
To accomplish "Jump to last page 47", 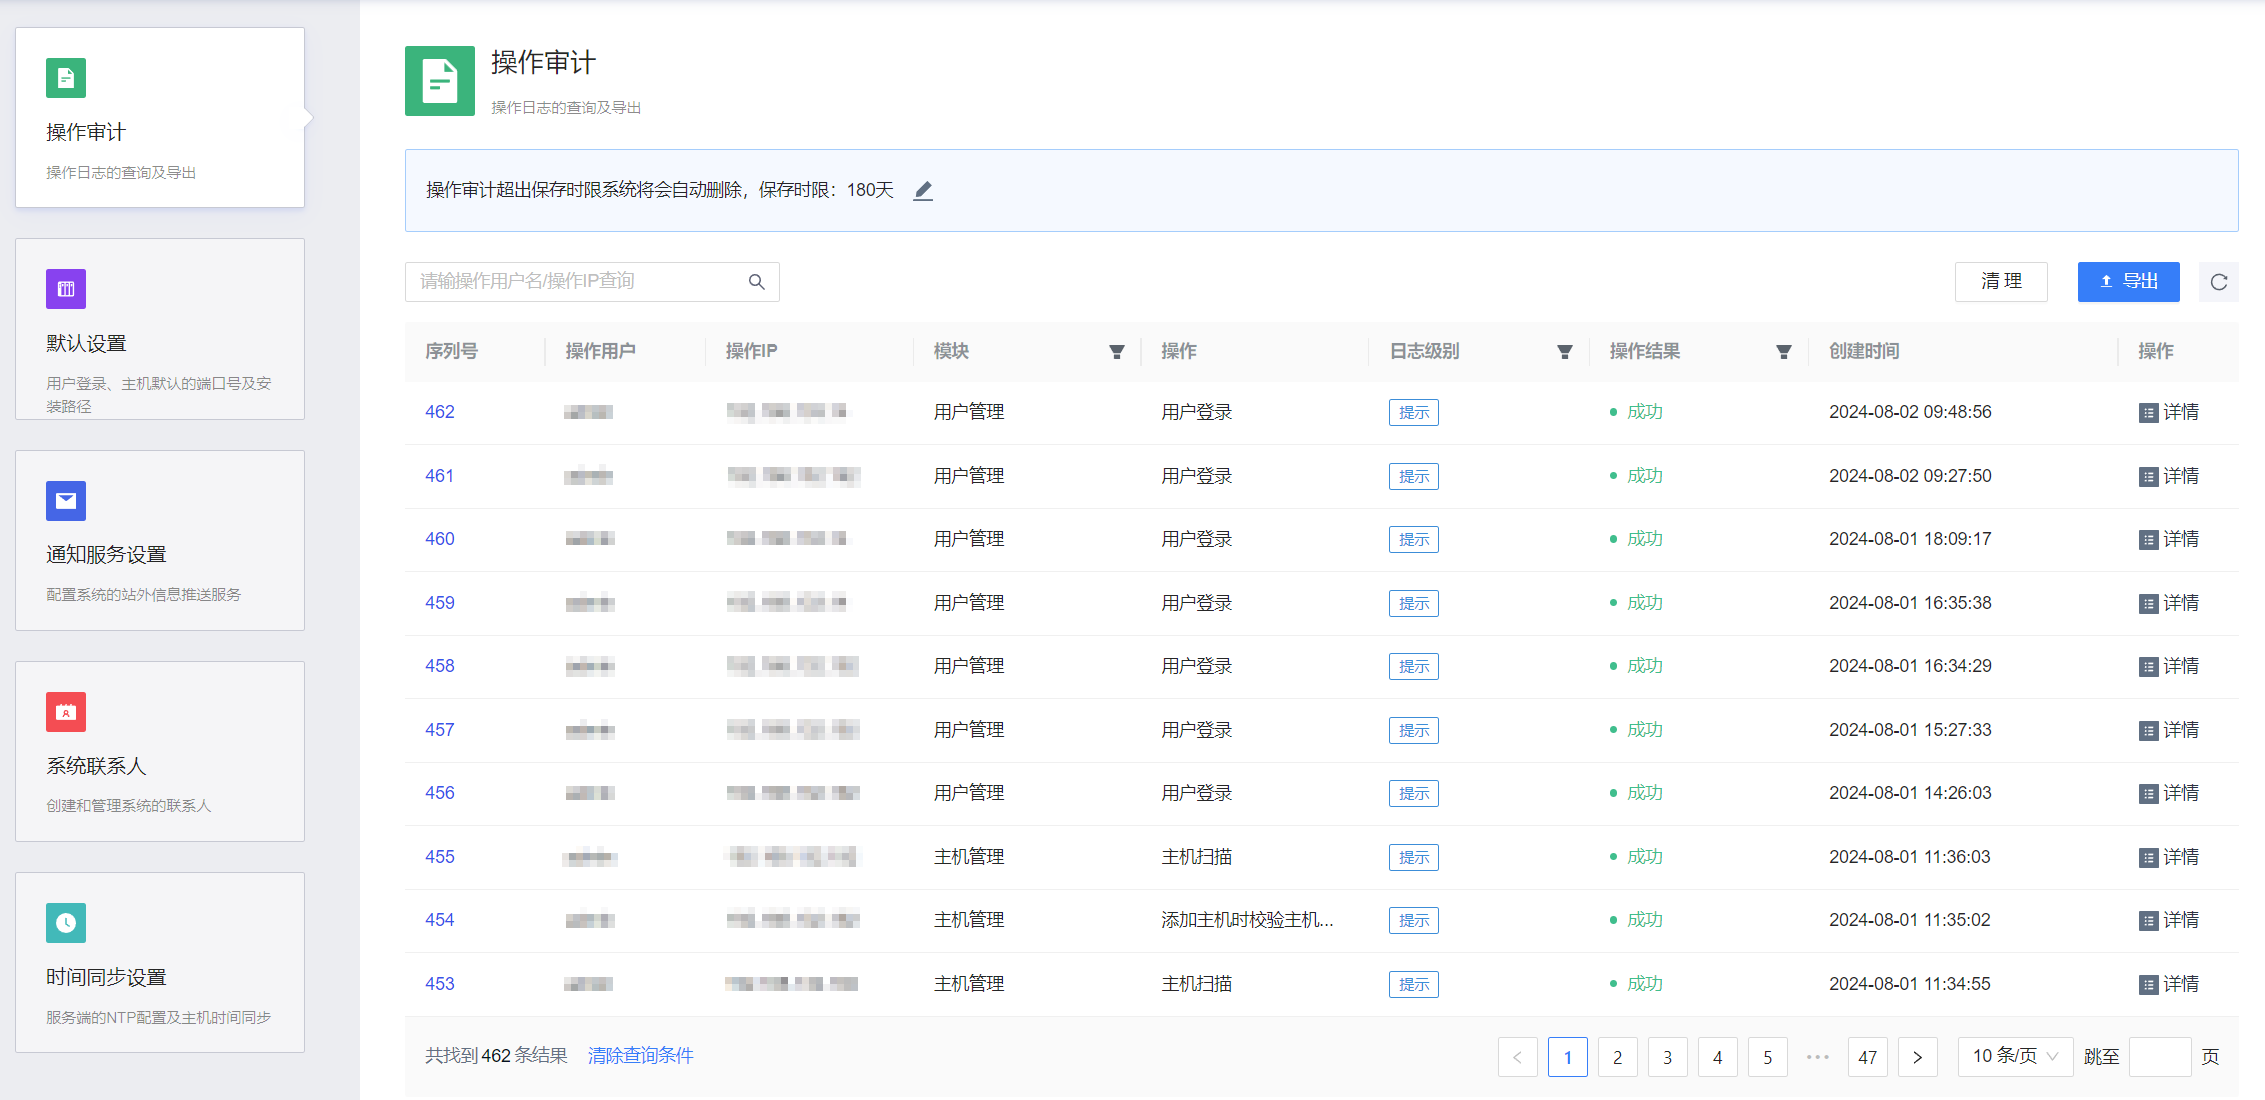I will coord(1867,1057).
